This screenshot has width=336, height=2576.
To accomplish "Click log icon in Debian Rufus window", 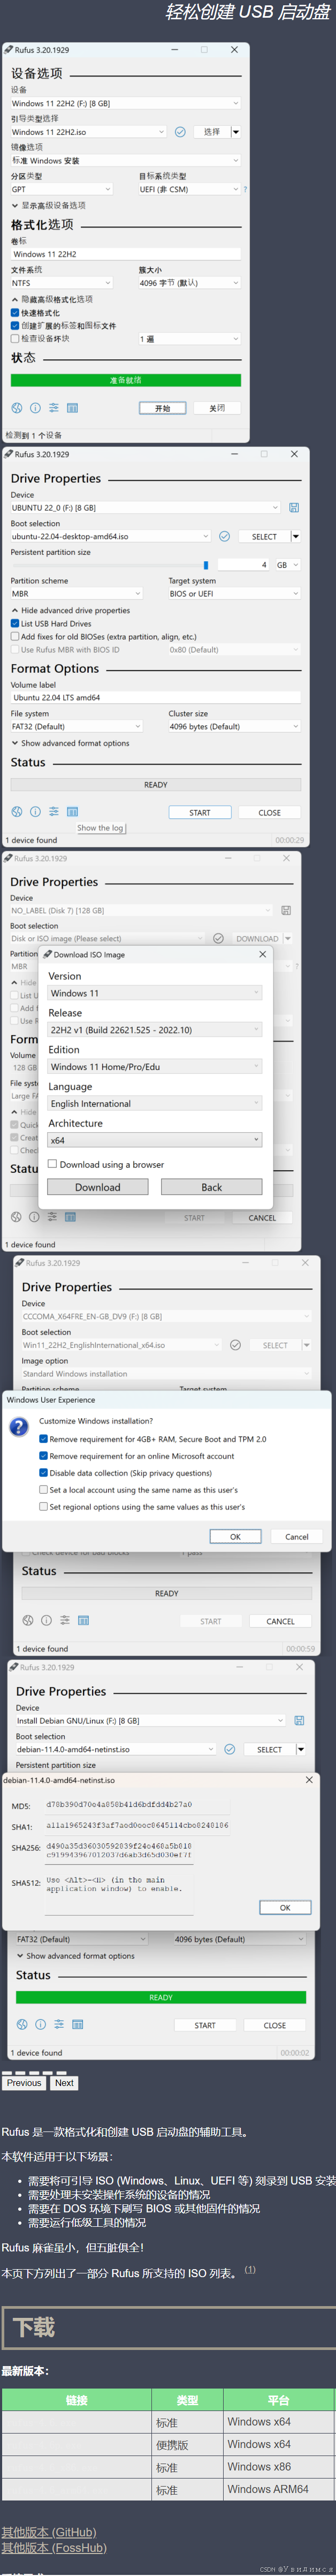I will tap(77, 2024).
